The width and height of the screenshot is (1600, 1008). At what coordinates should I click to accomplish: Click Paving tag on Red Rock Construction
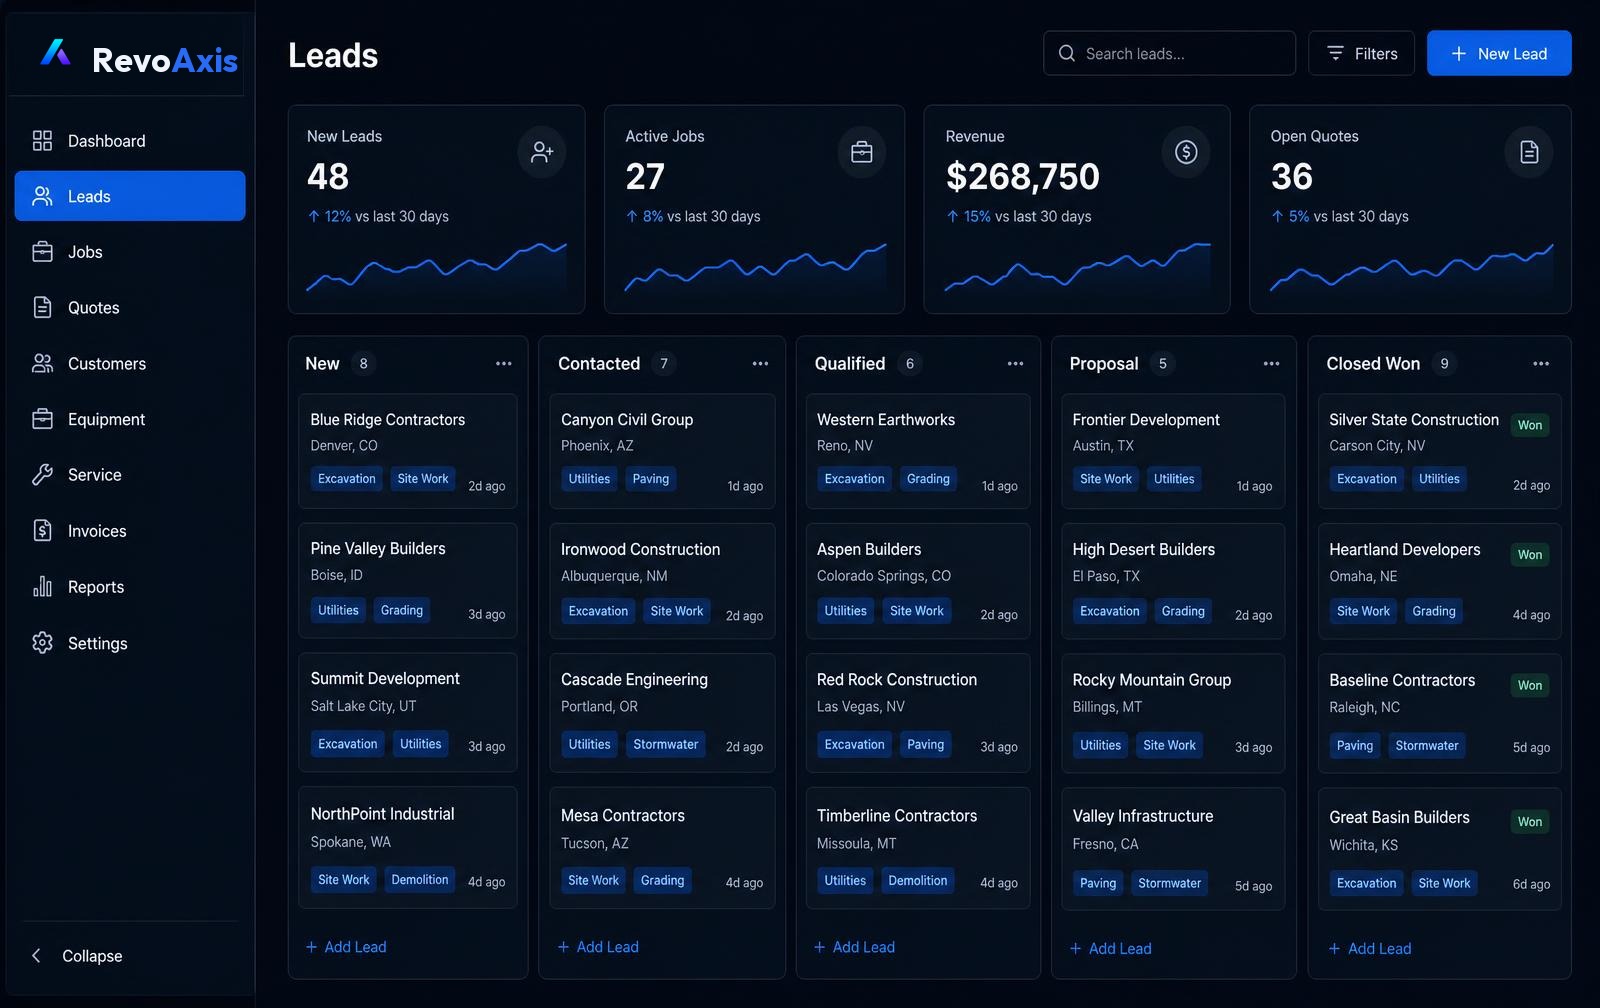925,744
